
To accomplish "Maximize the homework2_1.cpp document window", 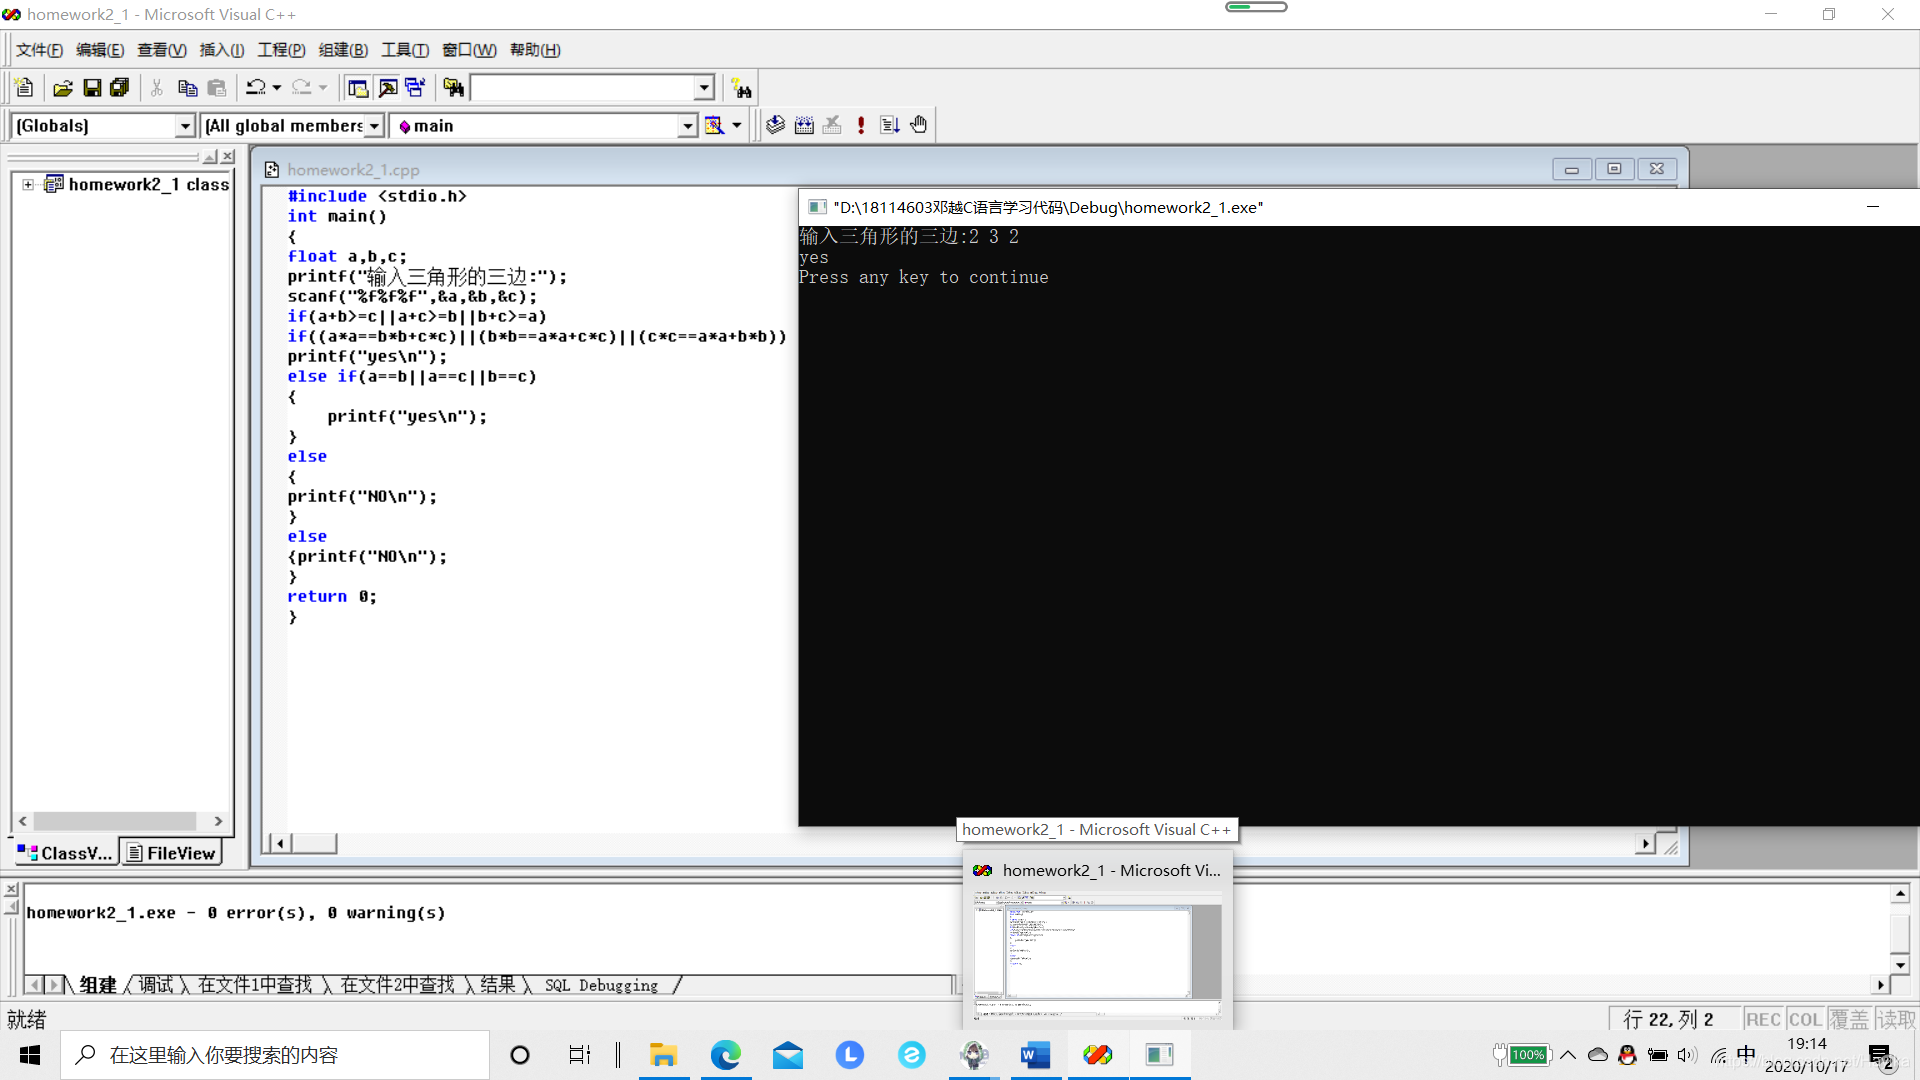I will pyautogui.click(x=1614, y=169).
